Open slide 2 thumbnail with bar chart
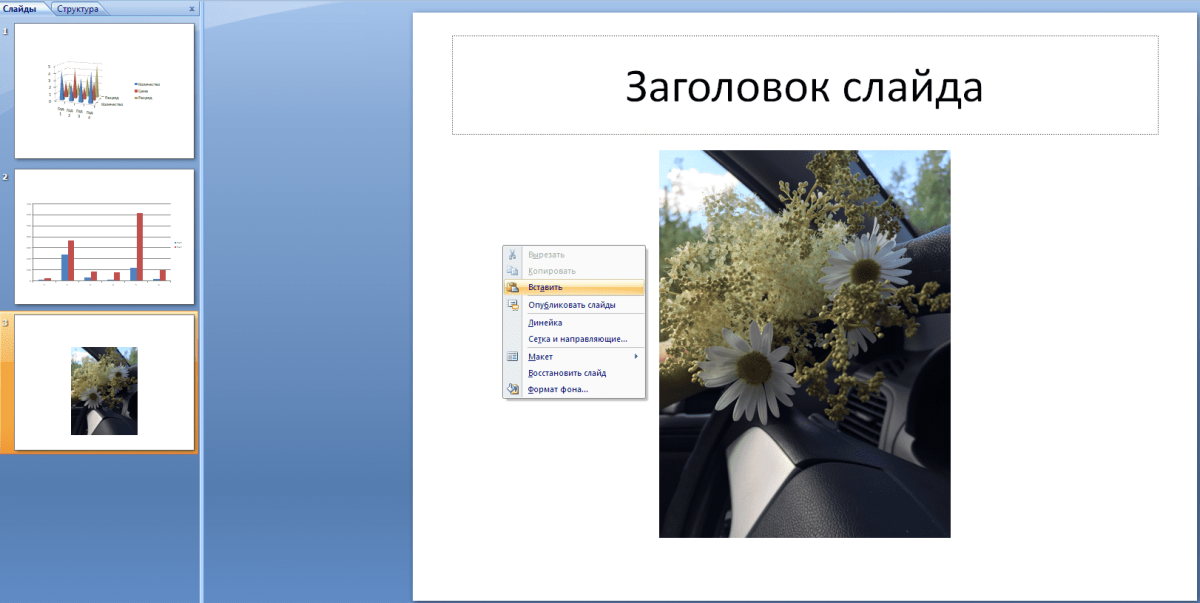Viewport: 1200px width, 603px height. (104, 237)
